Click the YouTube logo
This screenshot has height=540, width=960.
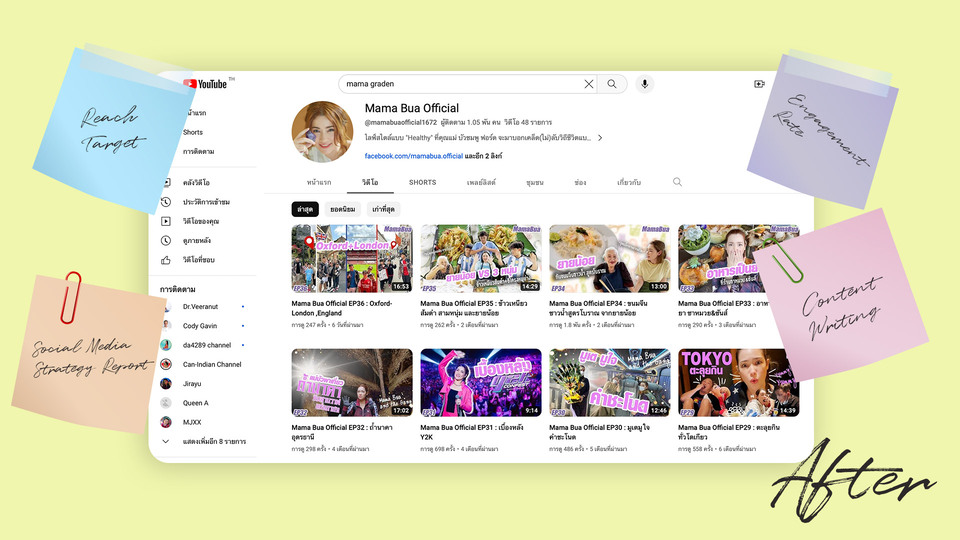point(205,84)
